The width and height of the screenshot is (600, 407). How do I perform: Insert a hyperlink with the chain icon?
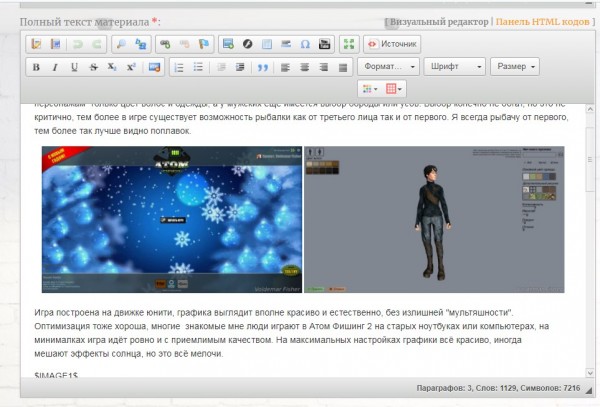[165, 44]
